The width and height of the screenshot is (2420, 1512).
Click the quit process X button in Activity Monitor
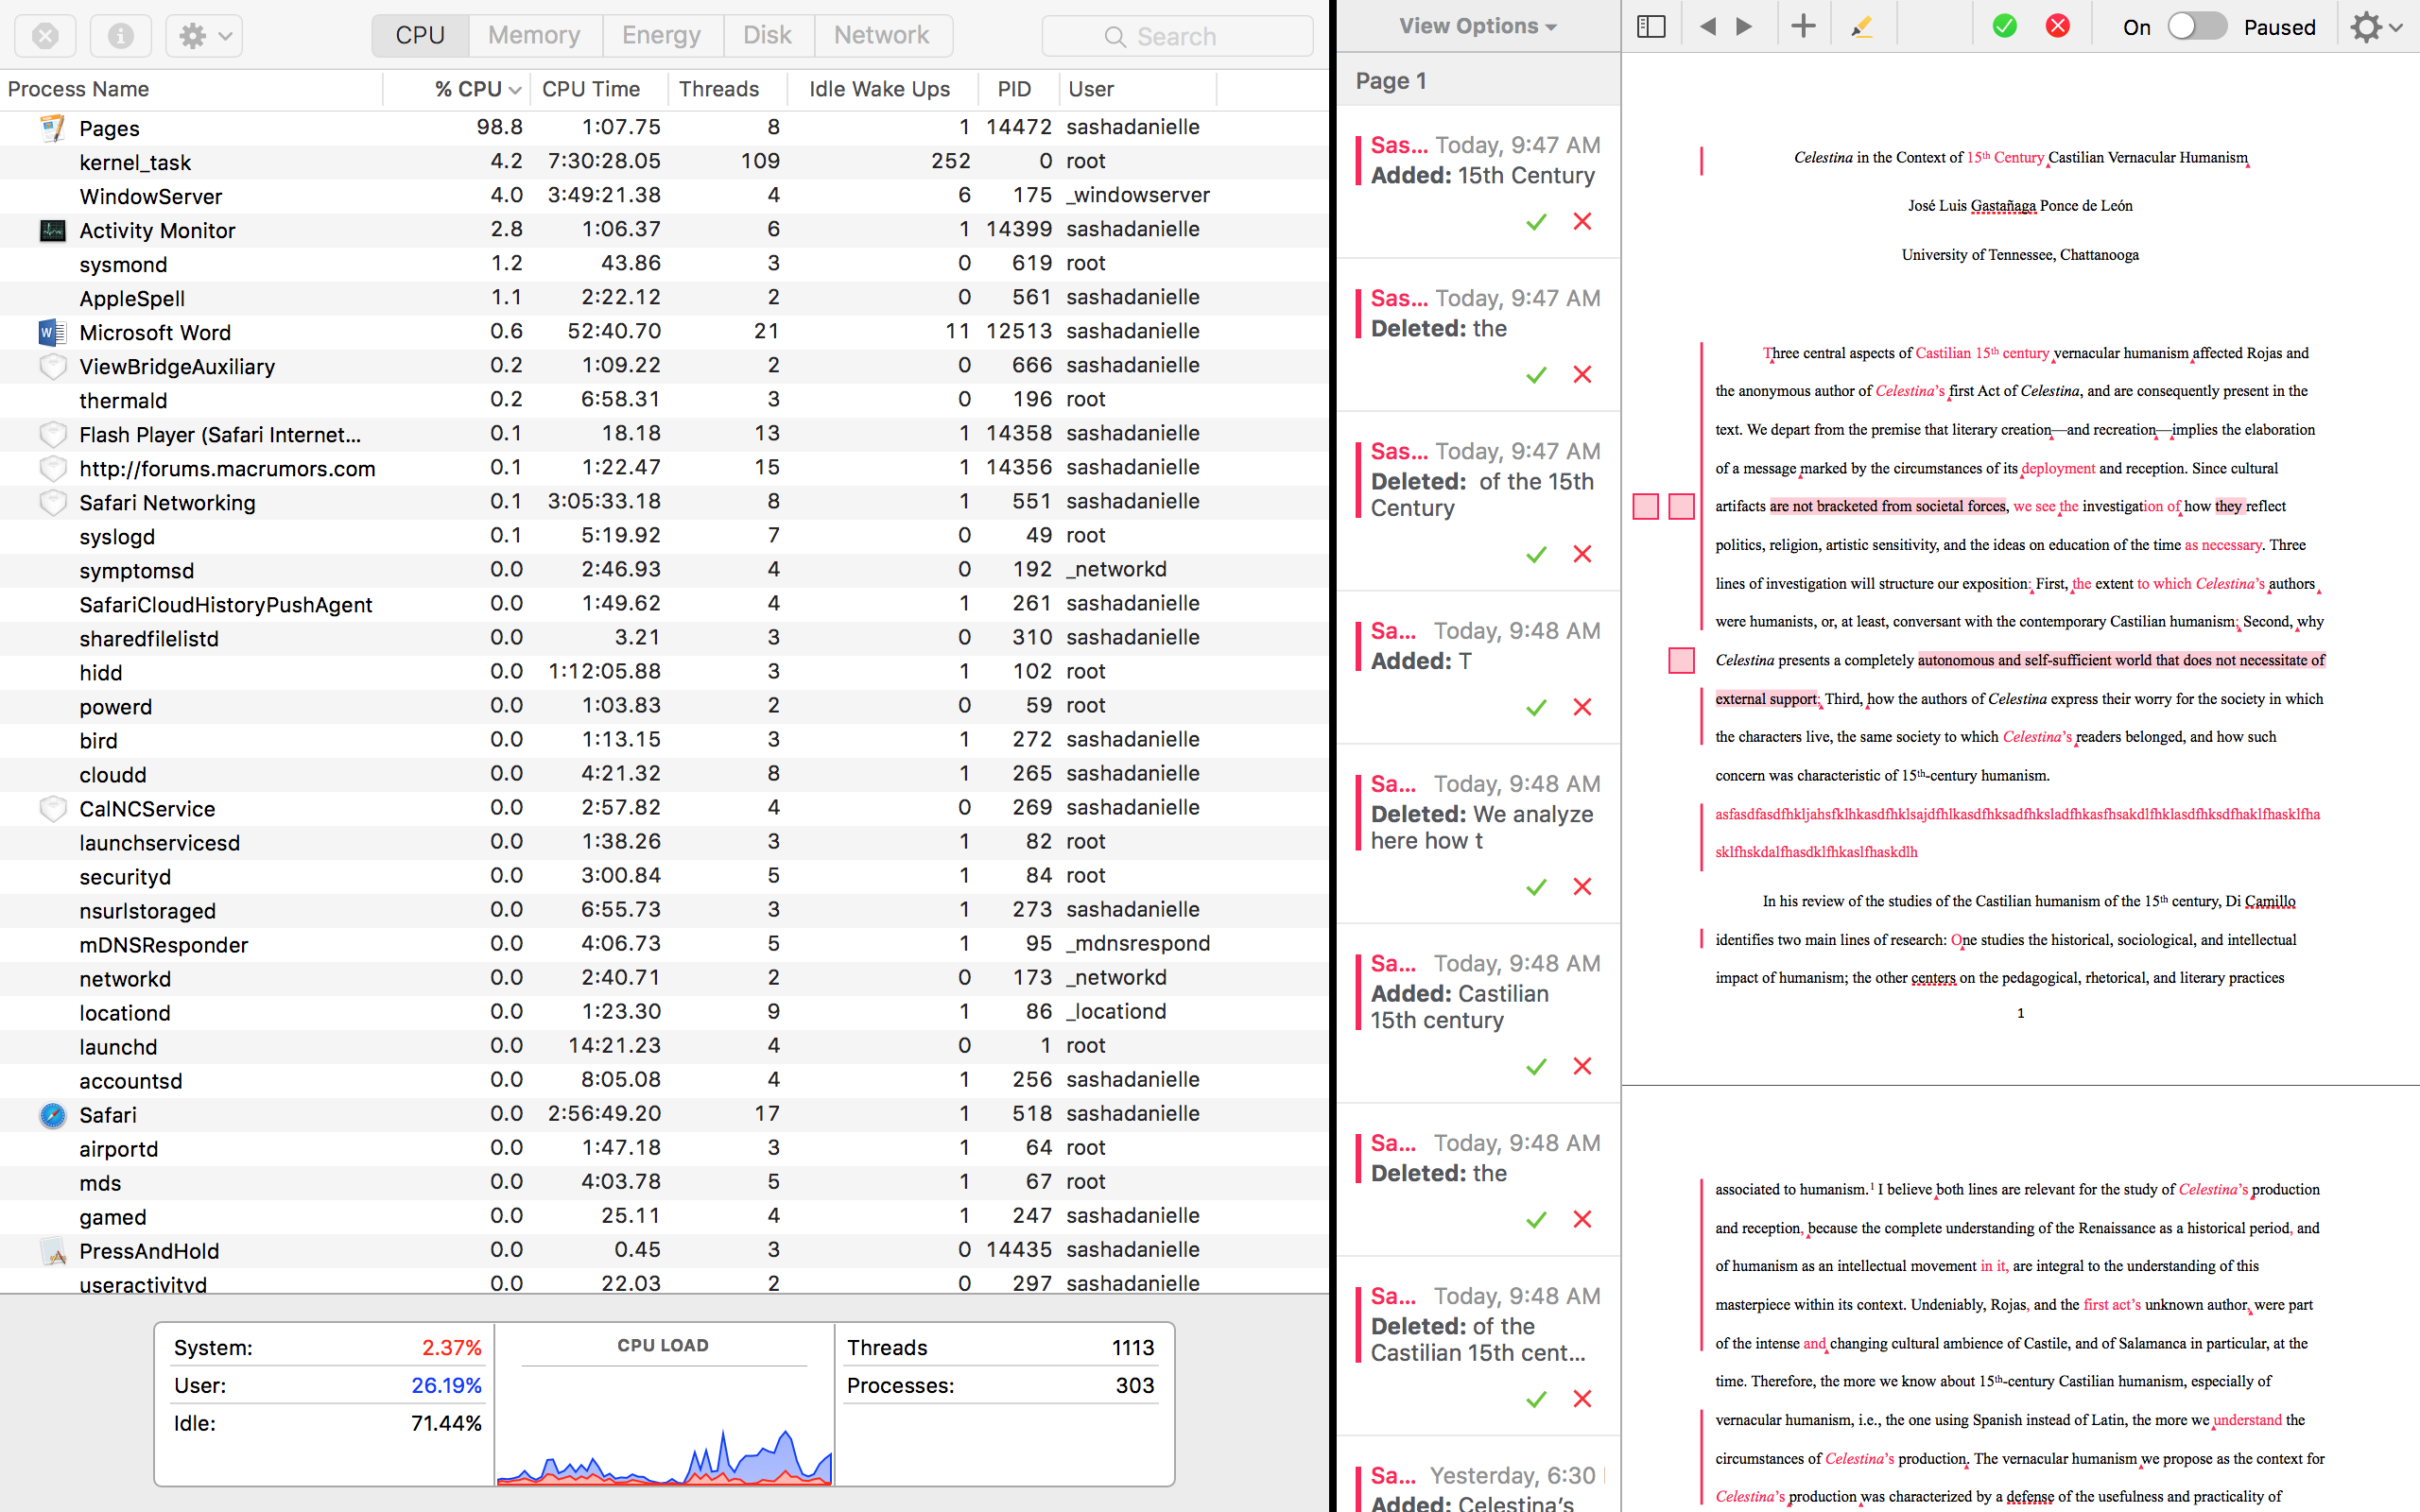[x=45, y=36]
